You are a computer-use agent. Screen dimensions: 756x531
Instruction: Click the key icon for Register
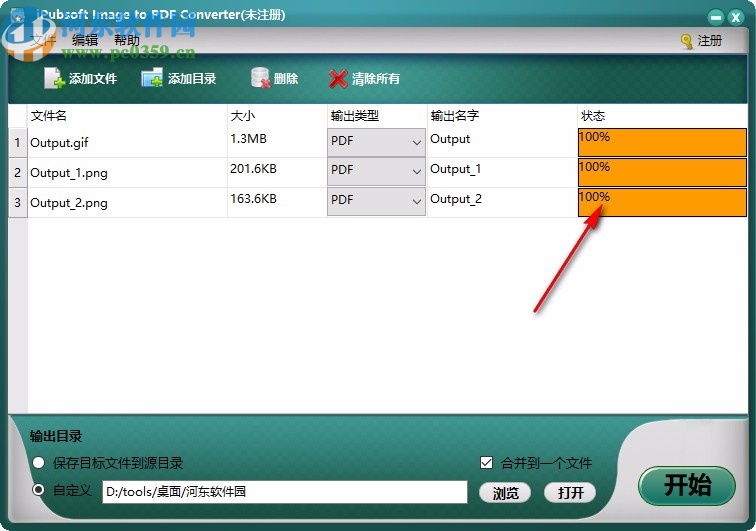point(687,41)
